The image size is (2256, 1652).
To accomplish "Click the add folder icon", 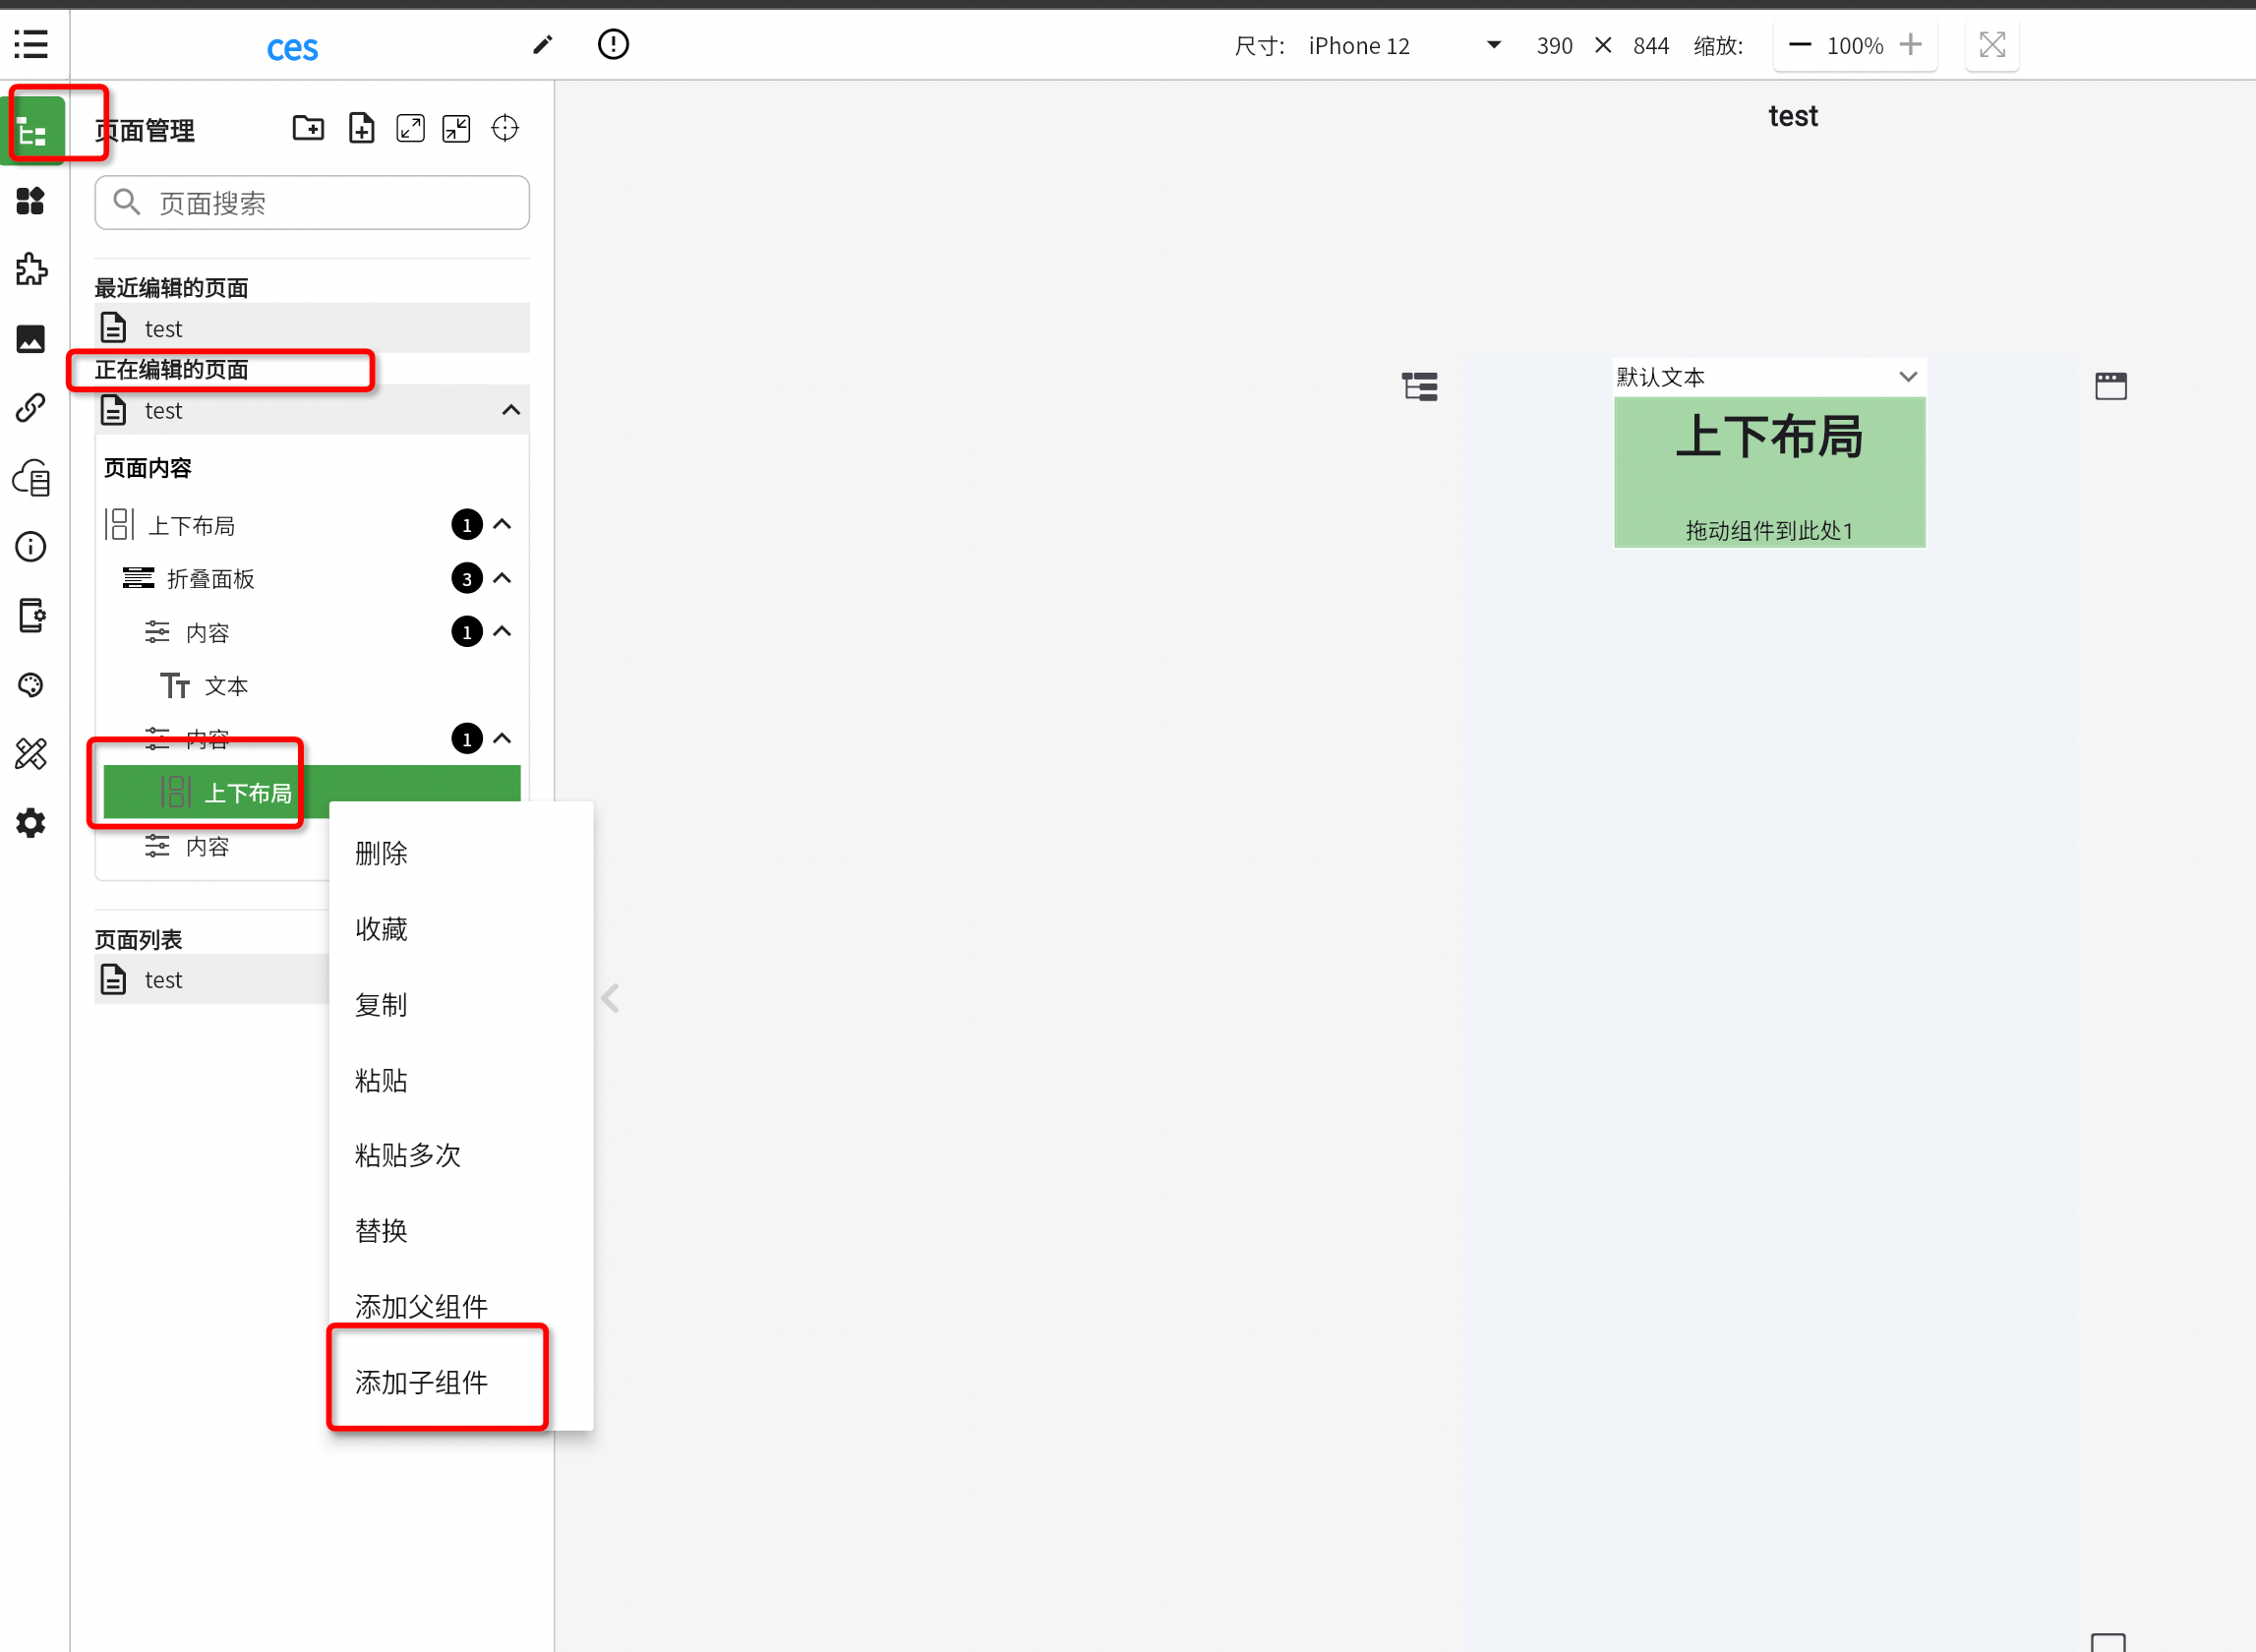I will [308, 128].
